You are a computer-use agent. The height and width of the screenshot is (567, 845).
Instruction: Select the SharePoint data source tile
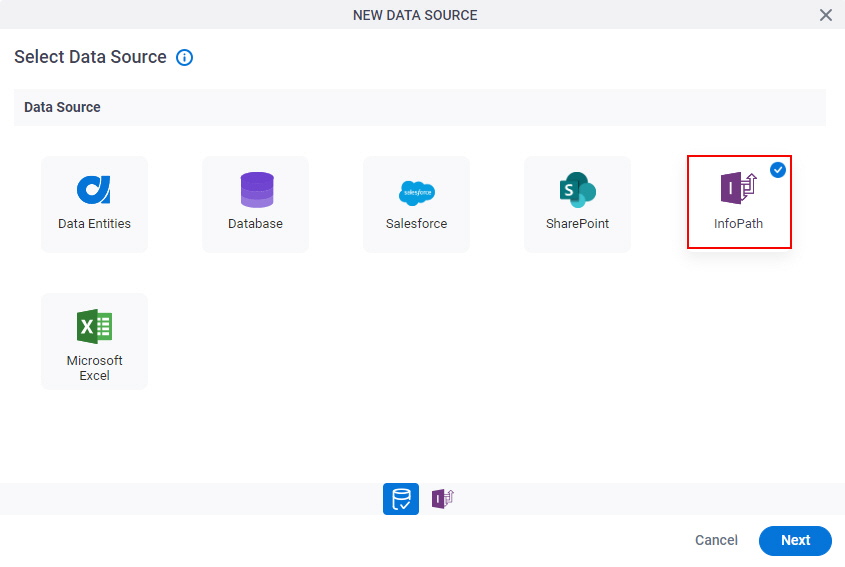[x=577, y=204]
